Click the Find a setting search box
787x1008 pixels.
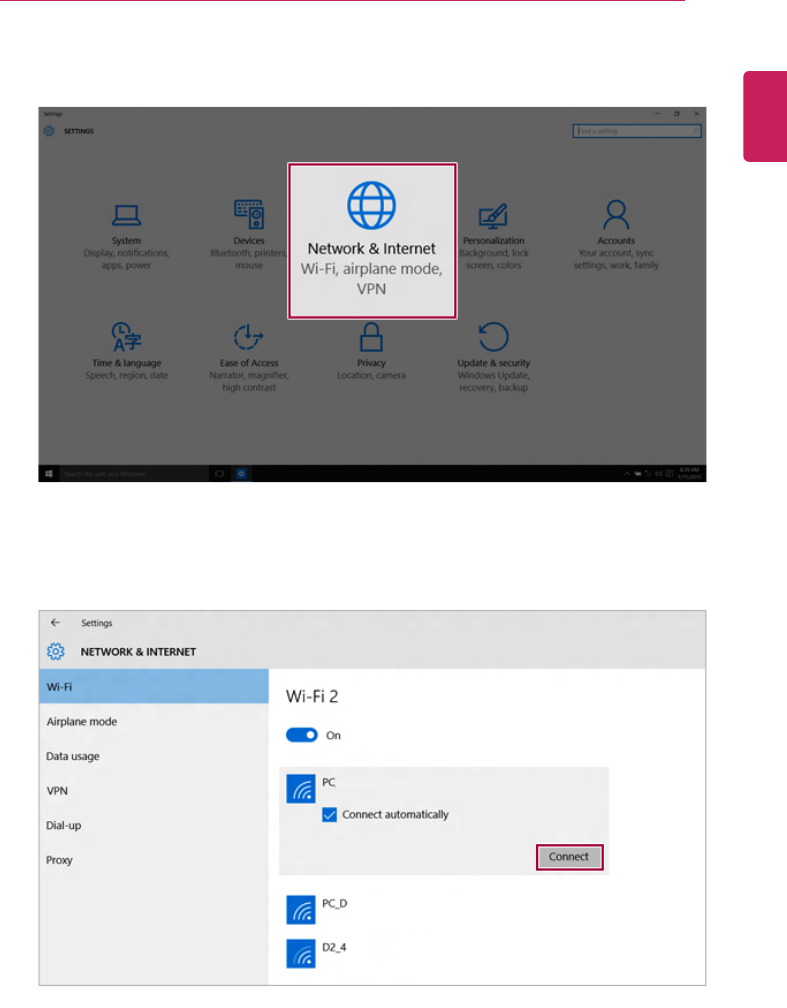tap(637, 131)
